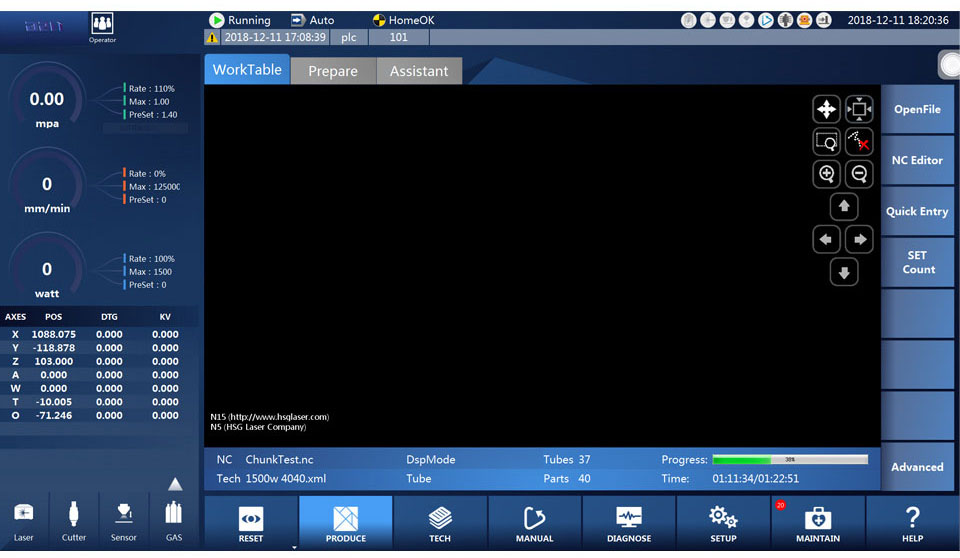This screenshot has width=960, height=558.
Task: Switch to the Assistant tab
Action: click(419, 71)
